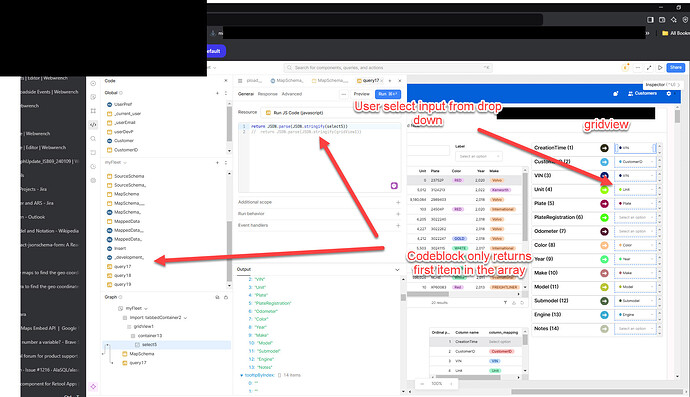Click the purple assistant icon in code editor
690x397 pixels.
pyautogui.click(x=394, y=186)
